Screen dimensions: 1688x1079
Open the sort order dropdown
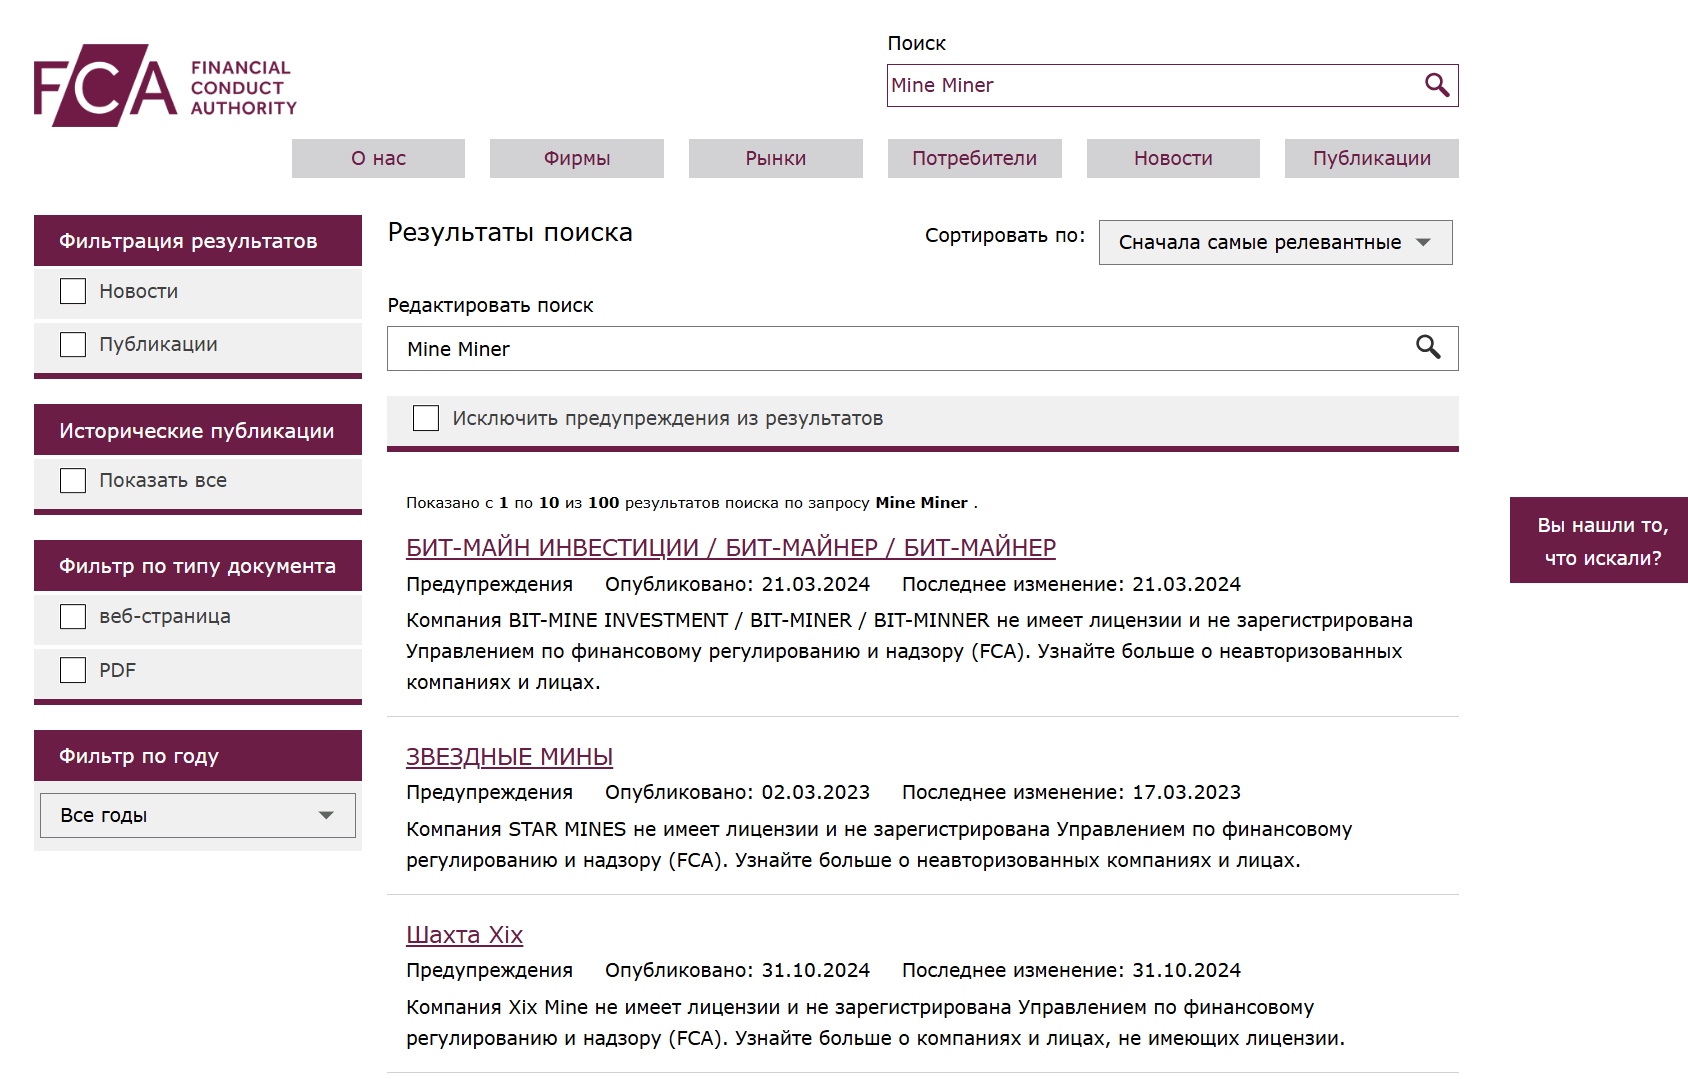pos(1274,242)
